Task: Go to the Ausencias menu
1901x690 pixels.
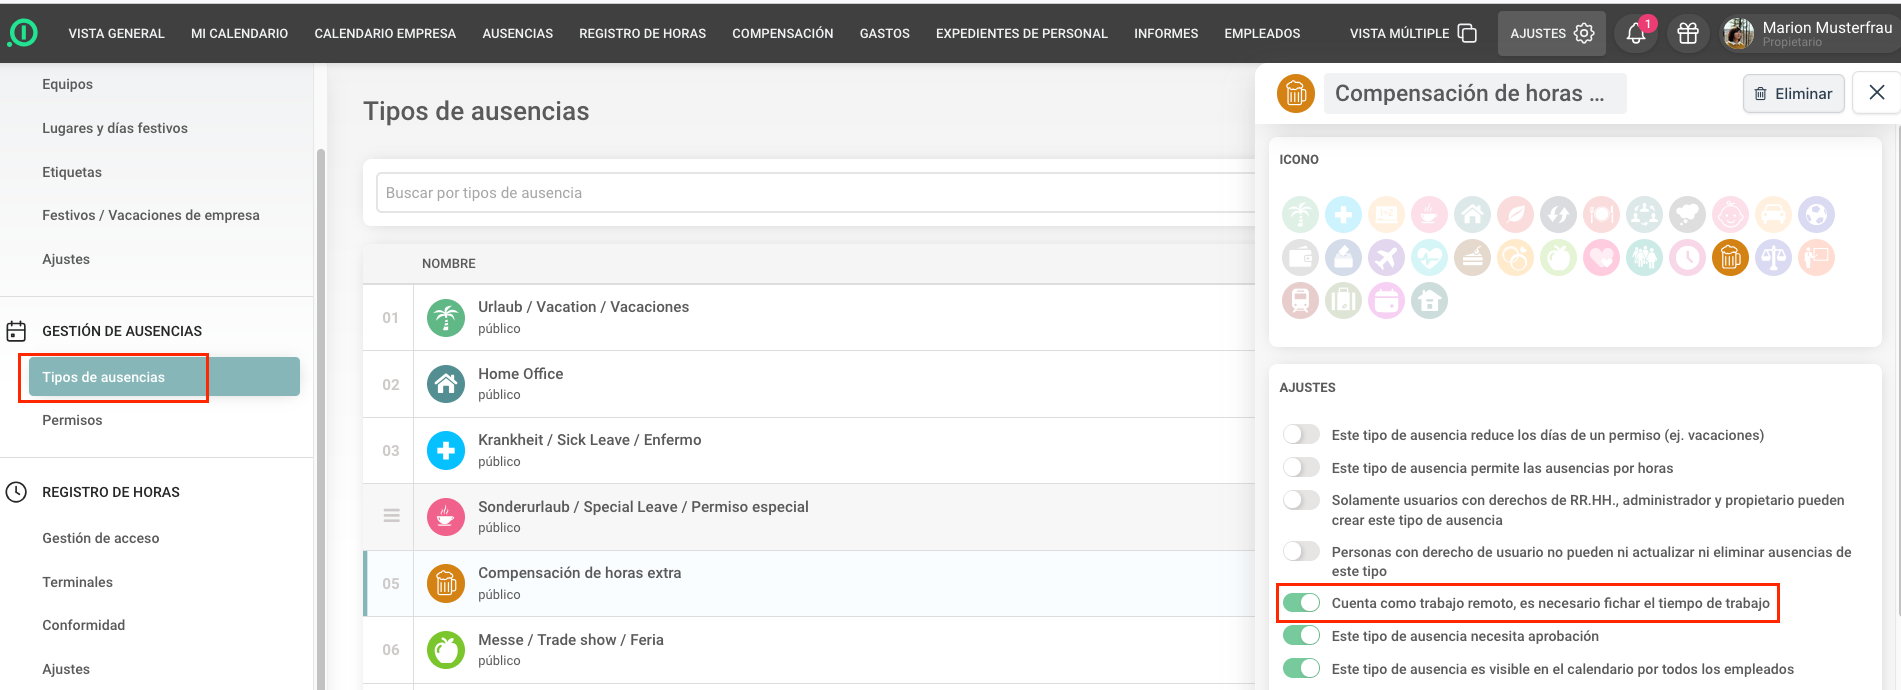Action: pos(517,34)
